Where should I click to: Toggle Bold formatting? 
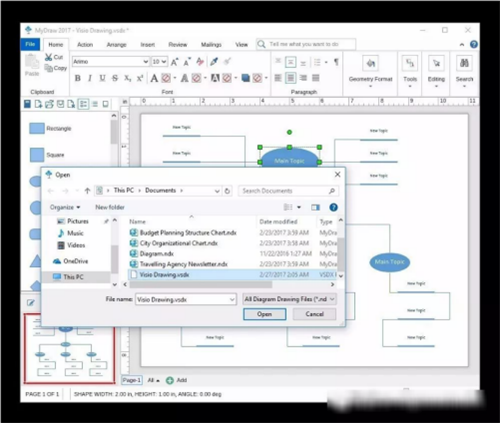click(x=78, y=78)
